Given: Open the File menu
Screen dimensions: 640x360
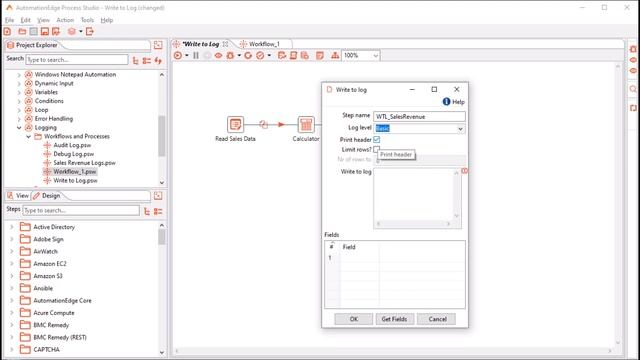Looking at the screenshot, I should (x=9, y=20).
